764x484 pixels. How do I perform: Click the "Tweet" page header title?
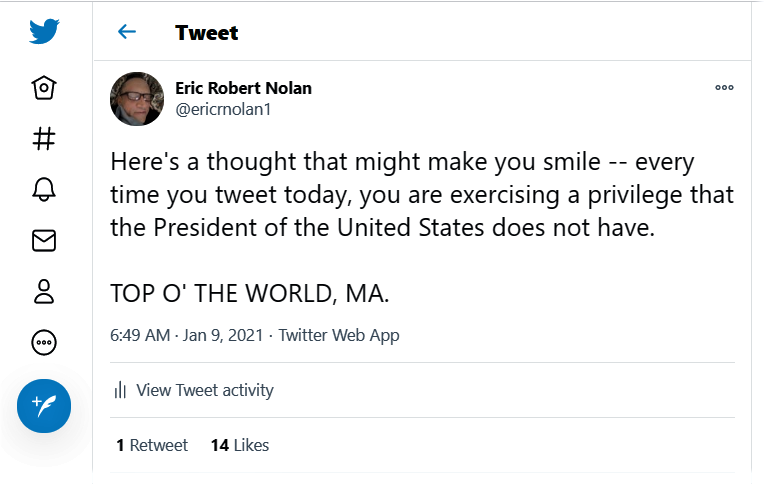click(206, 32)
